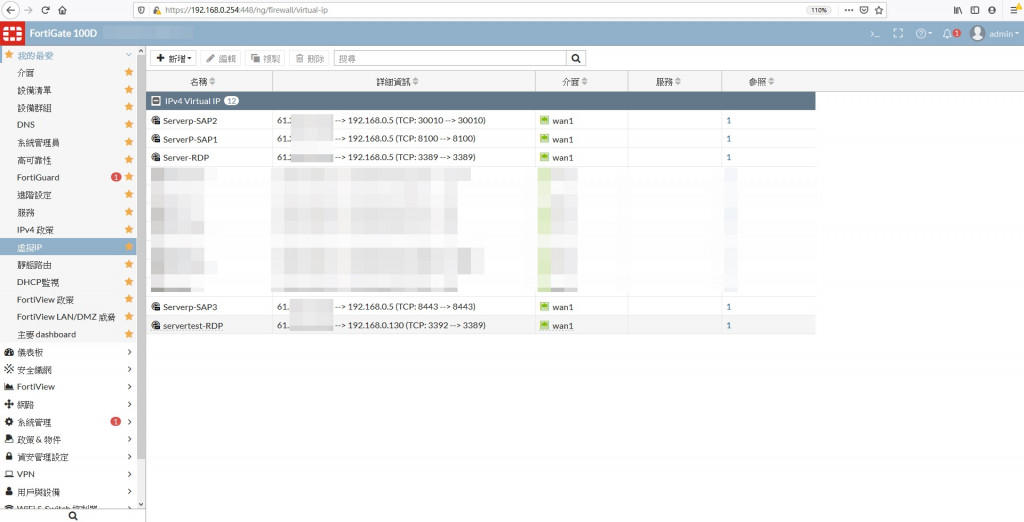This screenshot has height=522, width=1024.
Task: Open 系統管理員 from the favorites menu
Action: [38, 142]
